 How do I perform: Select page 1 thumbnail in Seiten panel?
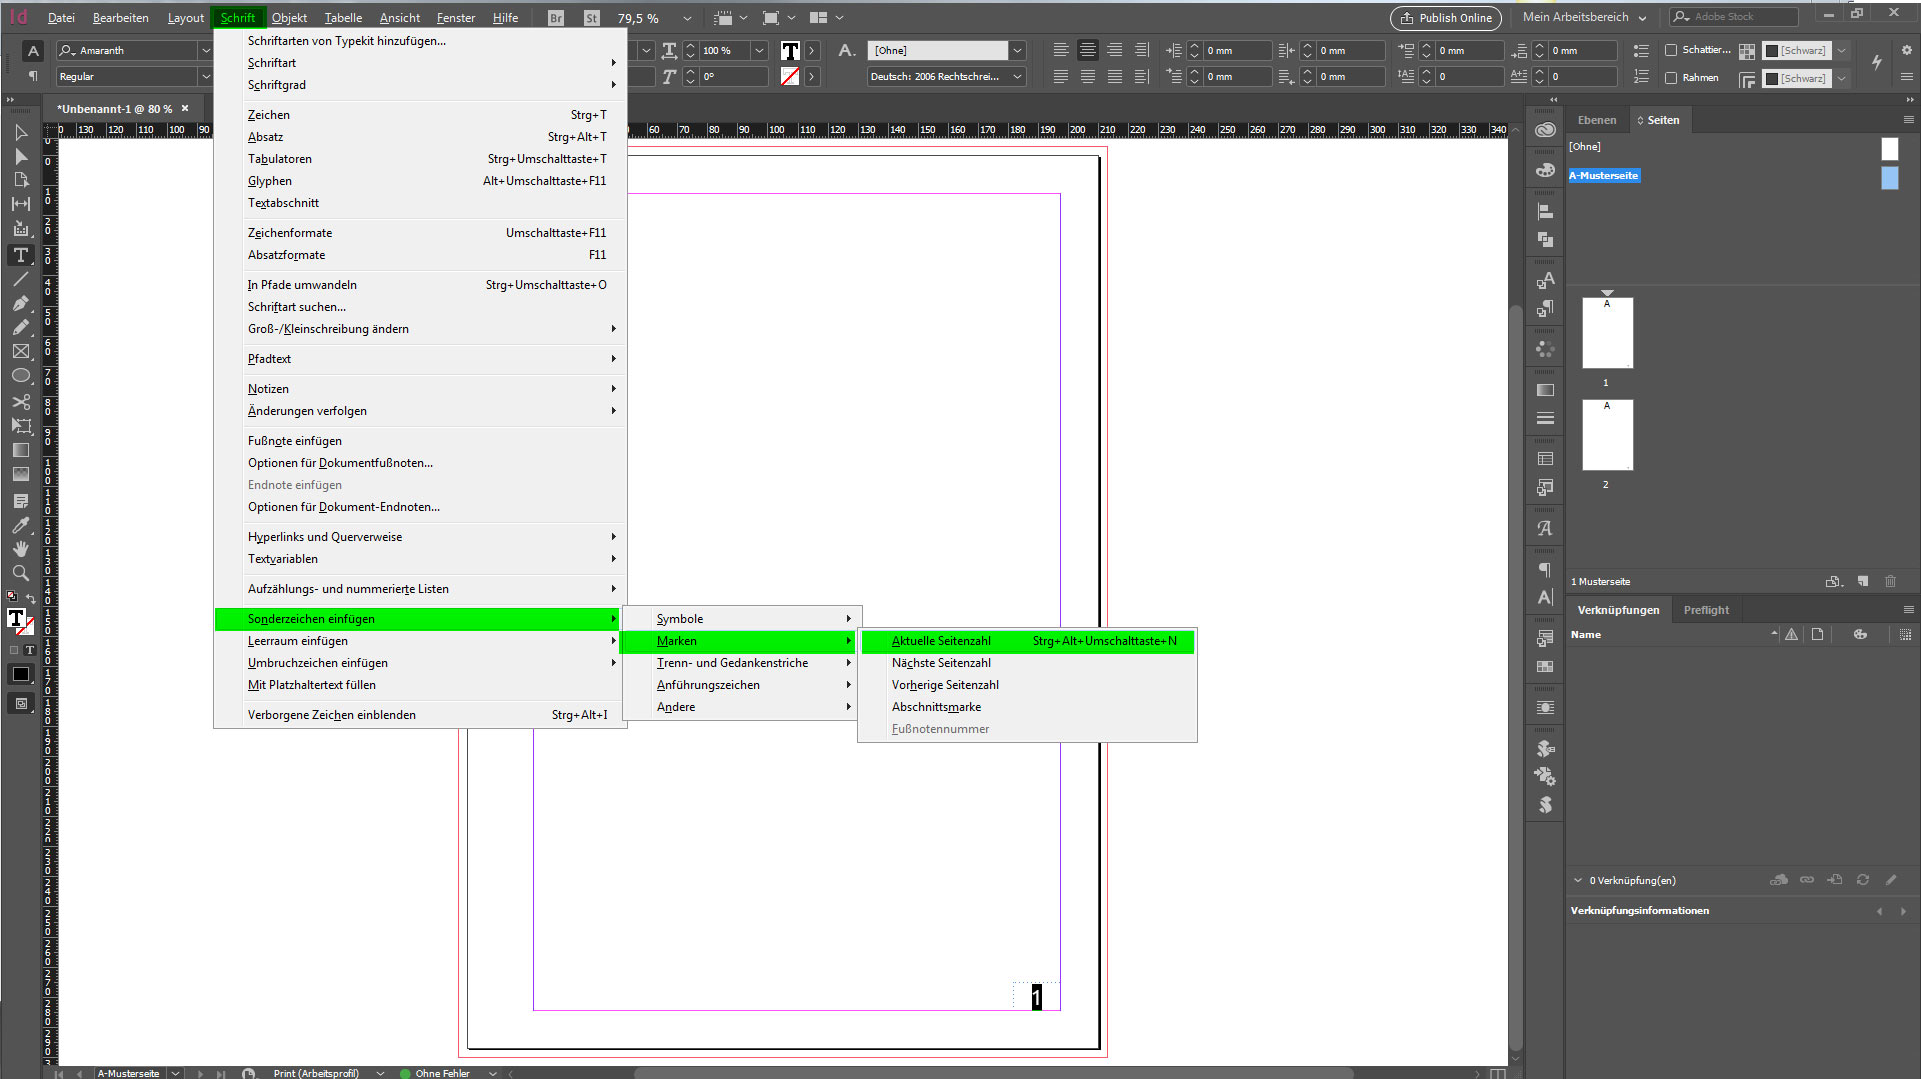click(1607, 333)
